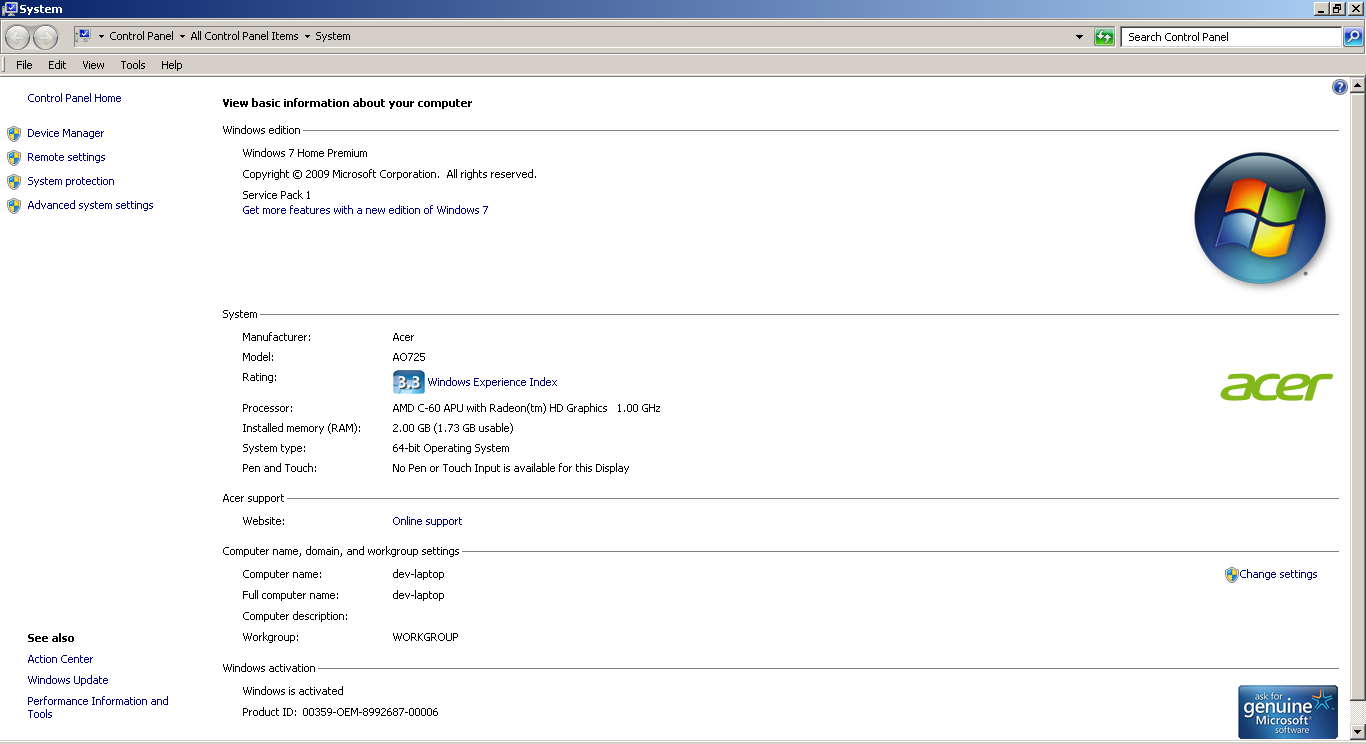Click Get more features with new edition link

(x=365, y=210)
